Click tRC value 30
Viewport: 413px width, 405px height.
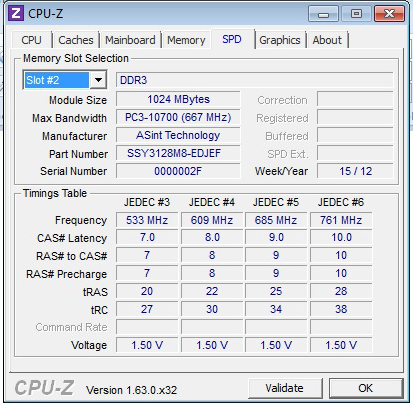tap(212, 309)
